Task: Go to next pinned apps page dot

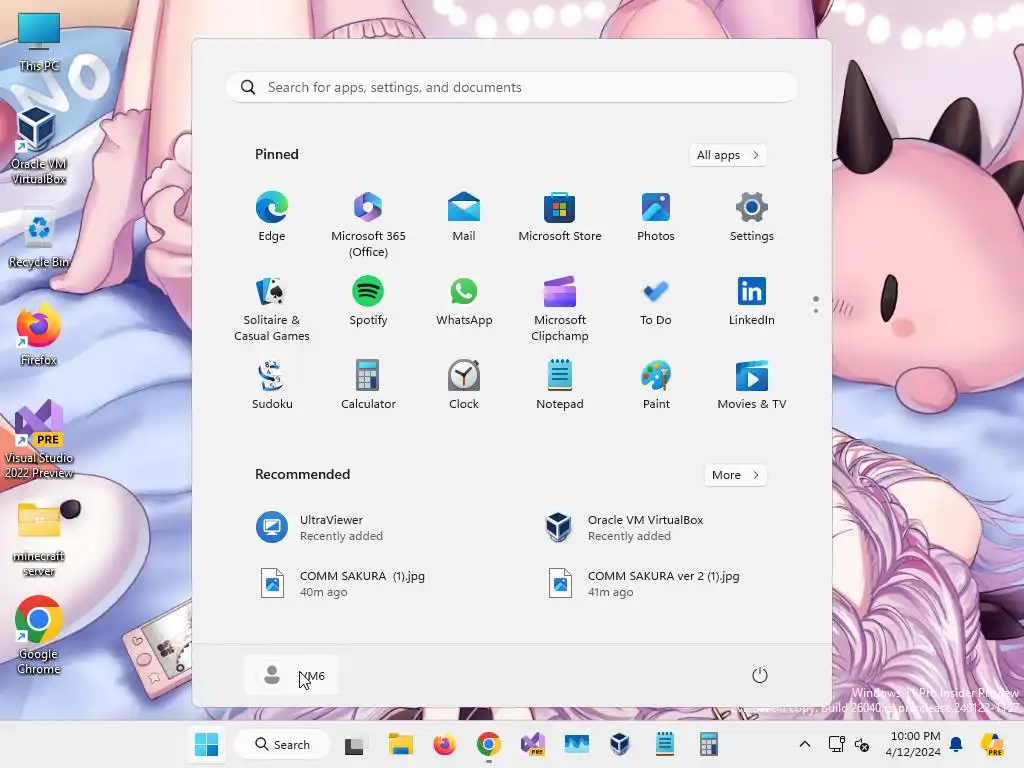Action: point(816,311)
